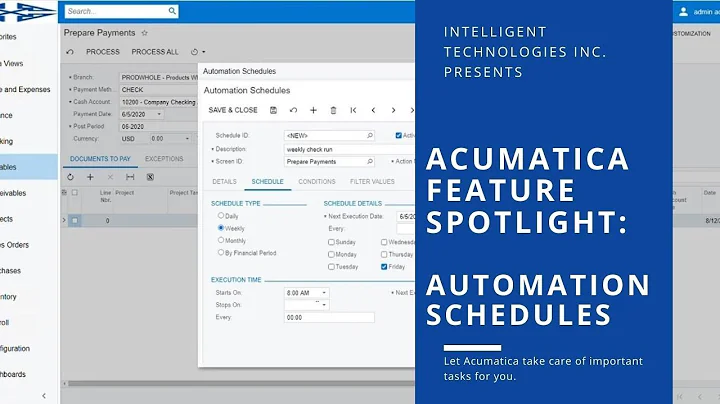Go to first schedule record
This screenshot has height=404, width=720.
353,110
